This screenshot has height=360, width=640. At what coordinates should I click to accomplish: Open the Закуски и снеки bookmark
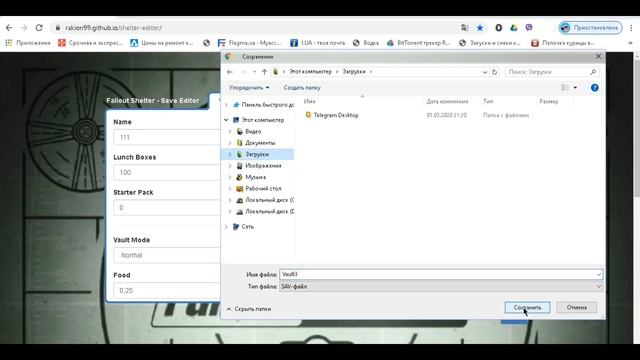(489, 43)
